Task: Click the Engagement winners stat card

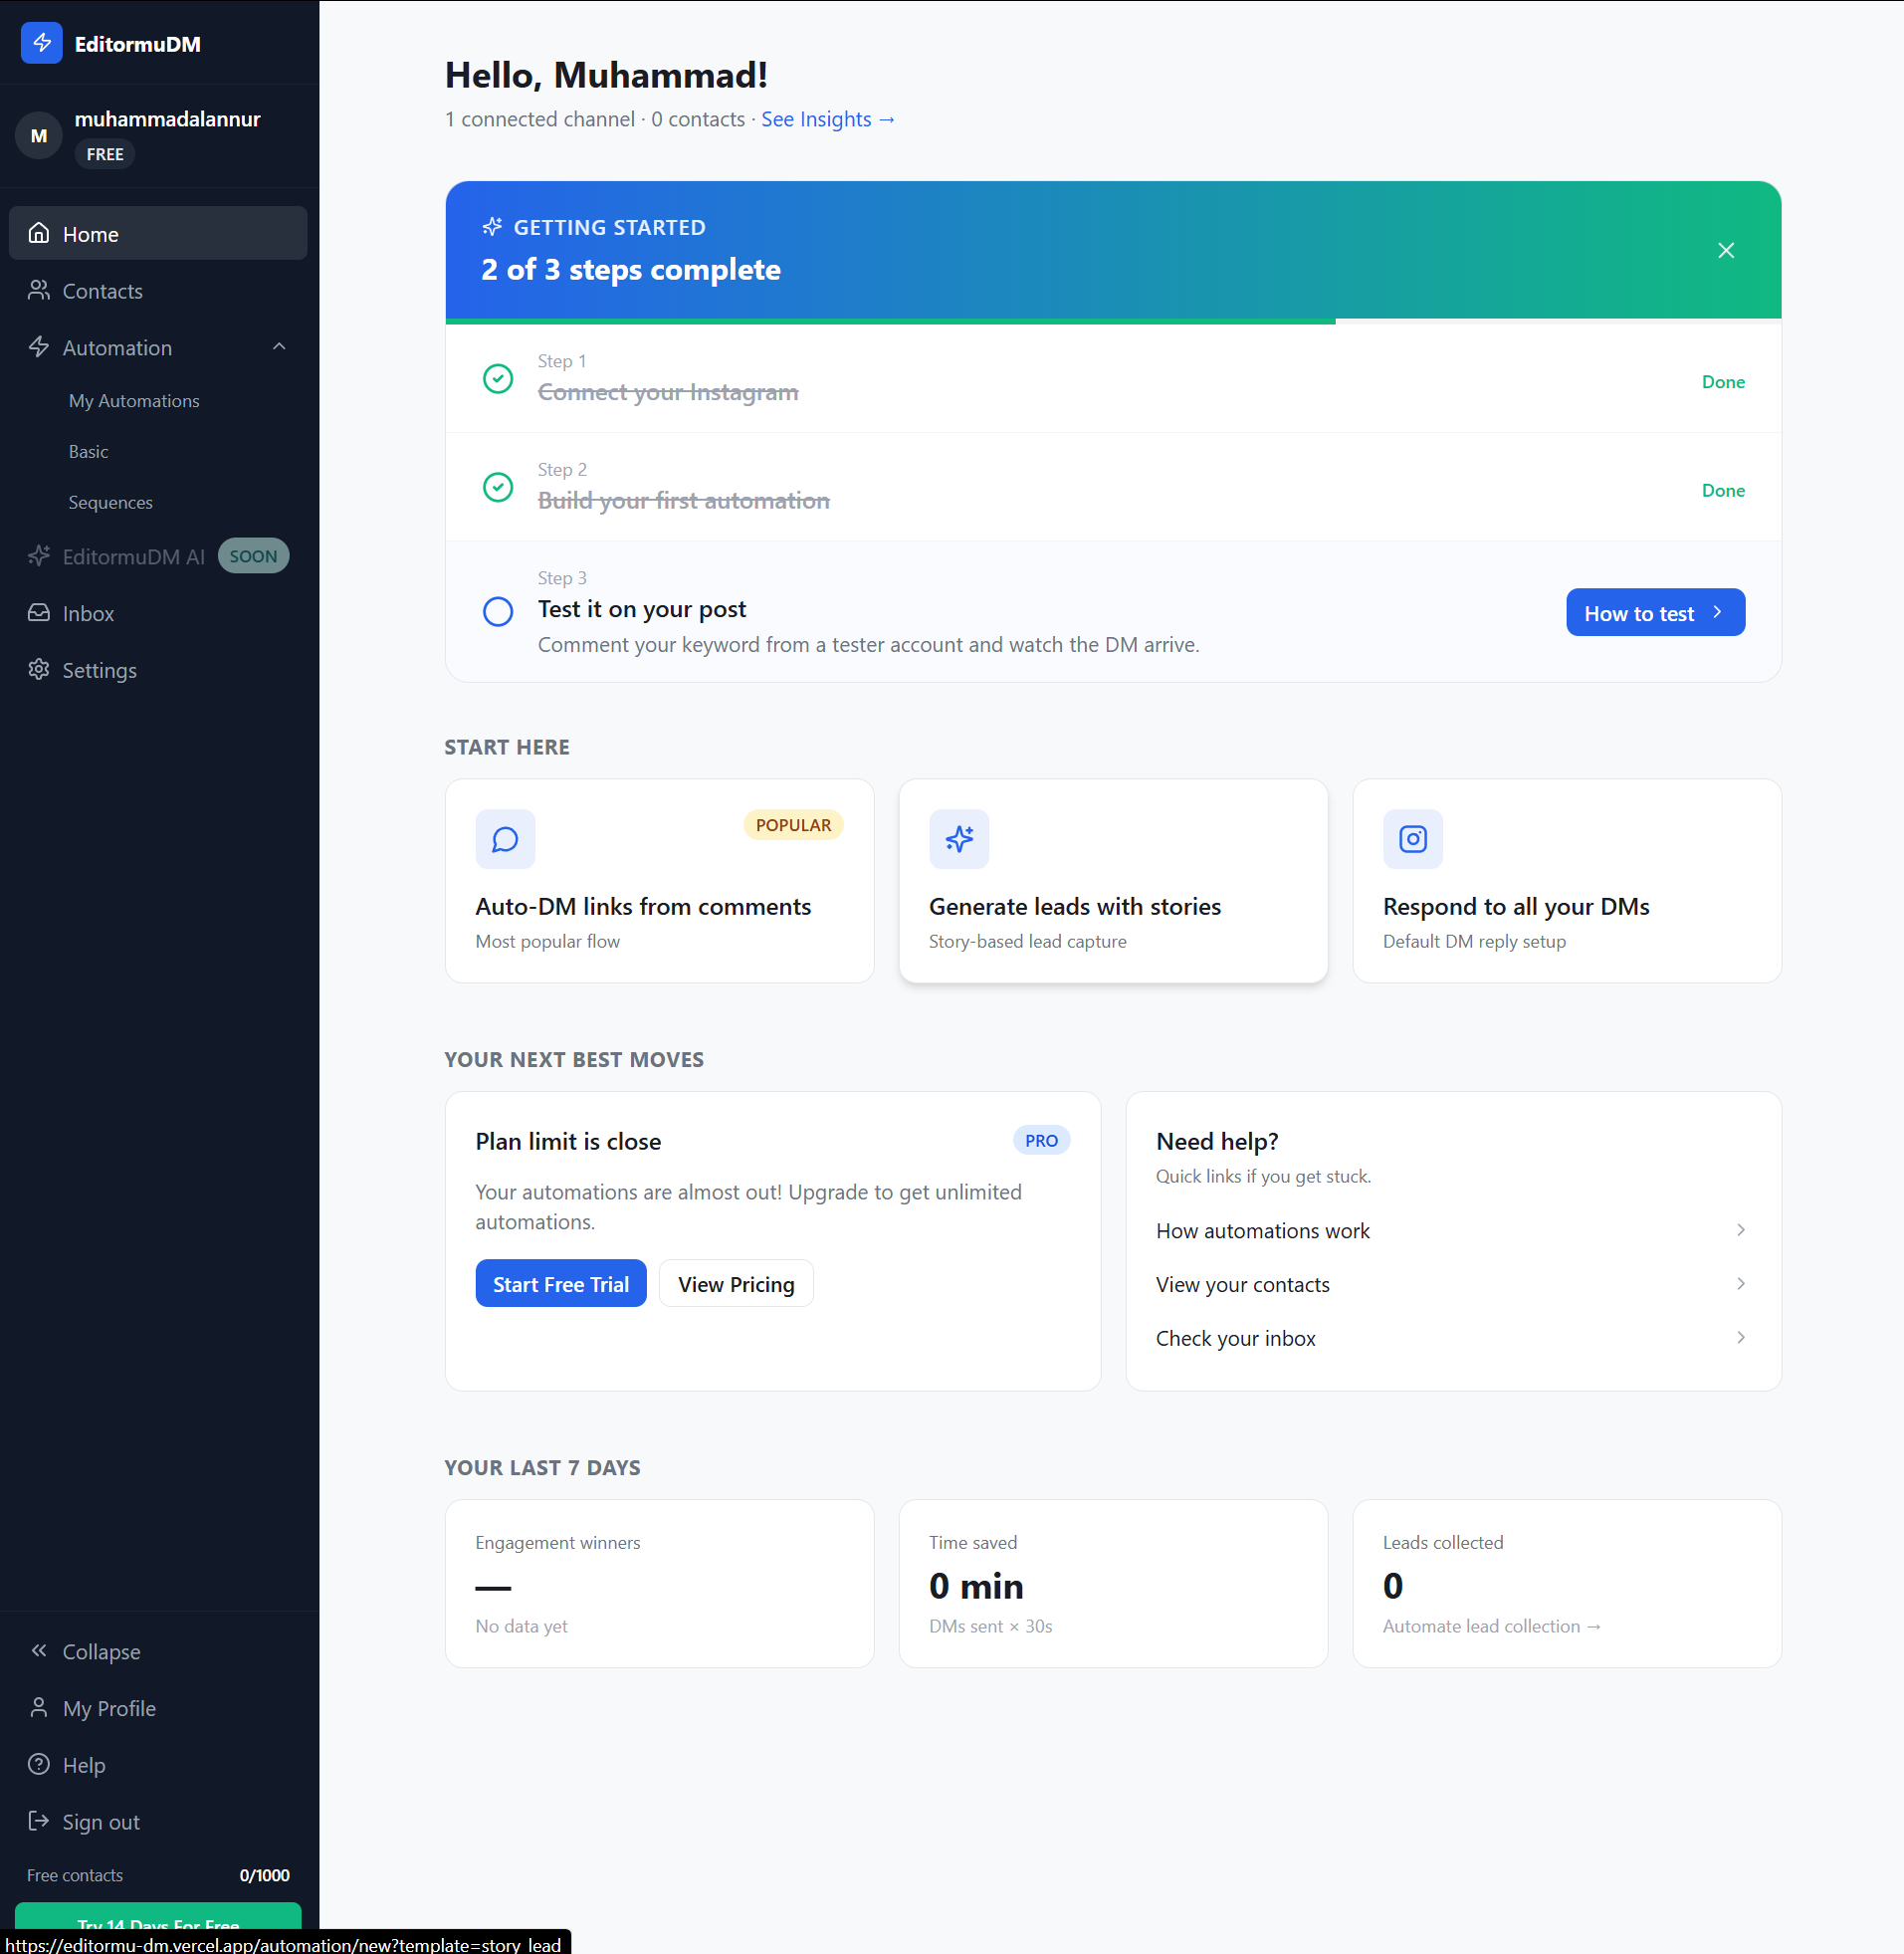Action: click(660, 1583)
